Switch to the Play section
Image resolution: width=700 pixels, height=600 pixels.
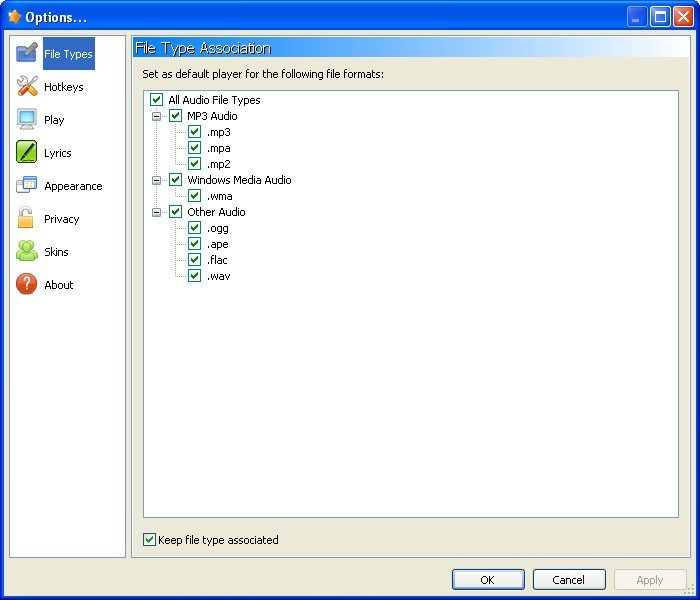(x=54, y=120)
